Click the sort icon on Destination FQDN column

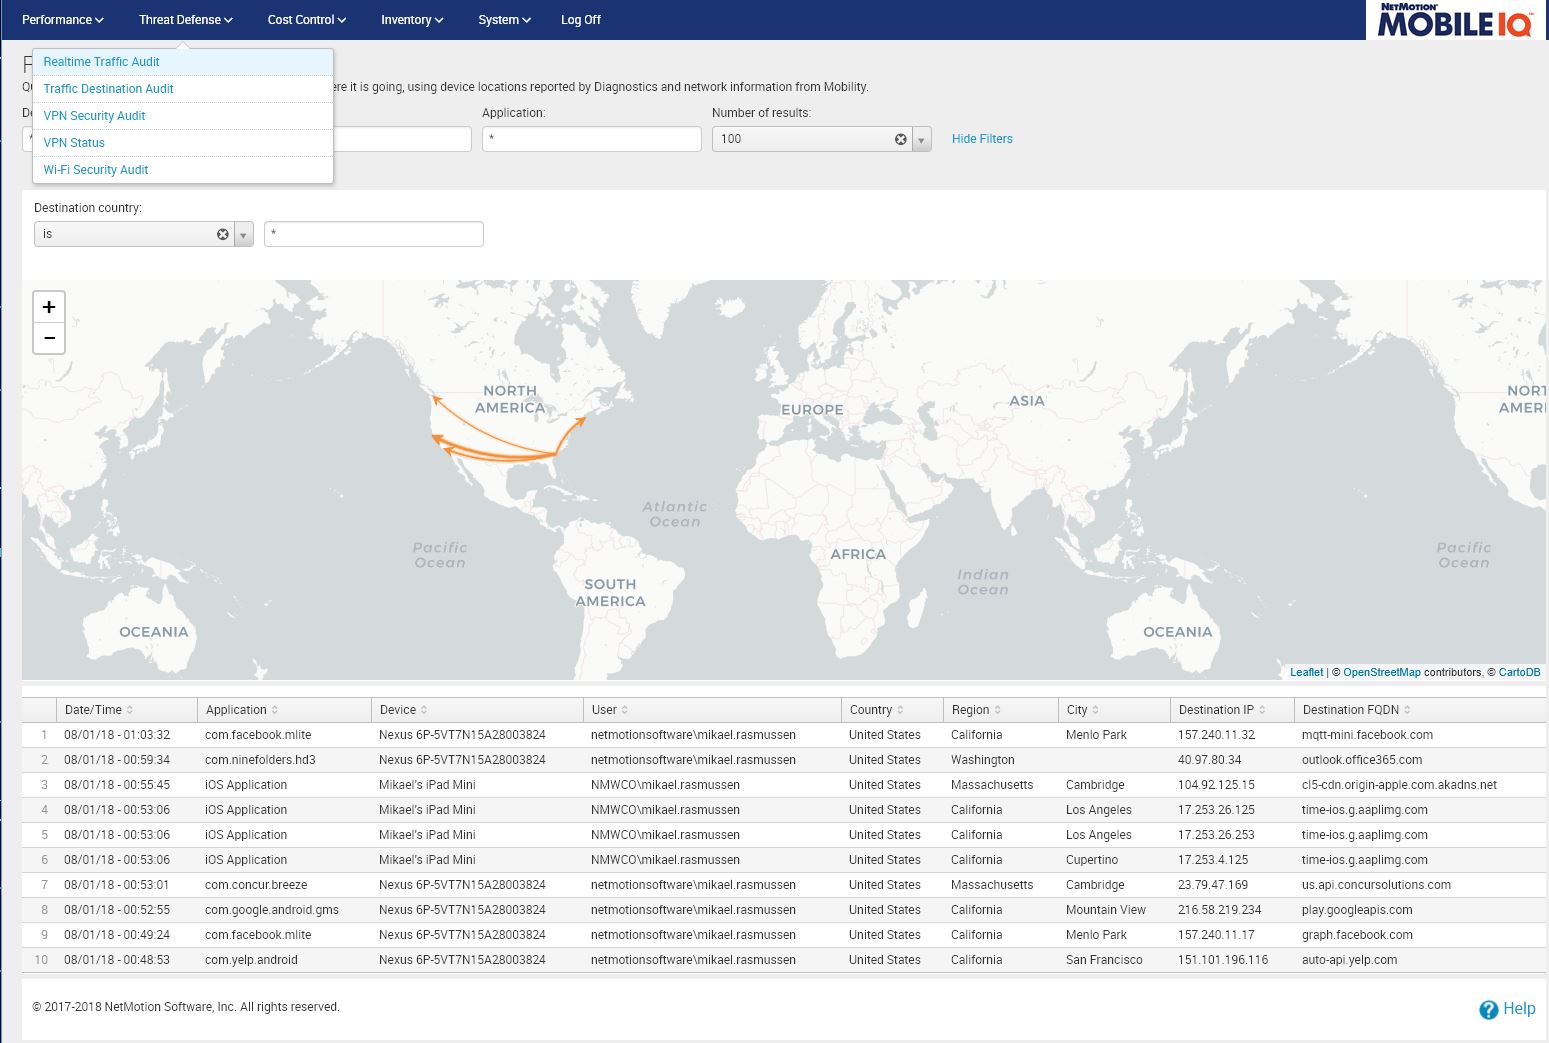[x=1408, y=709]
